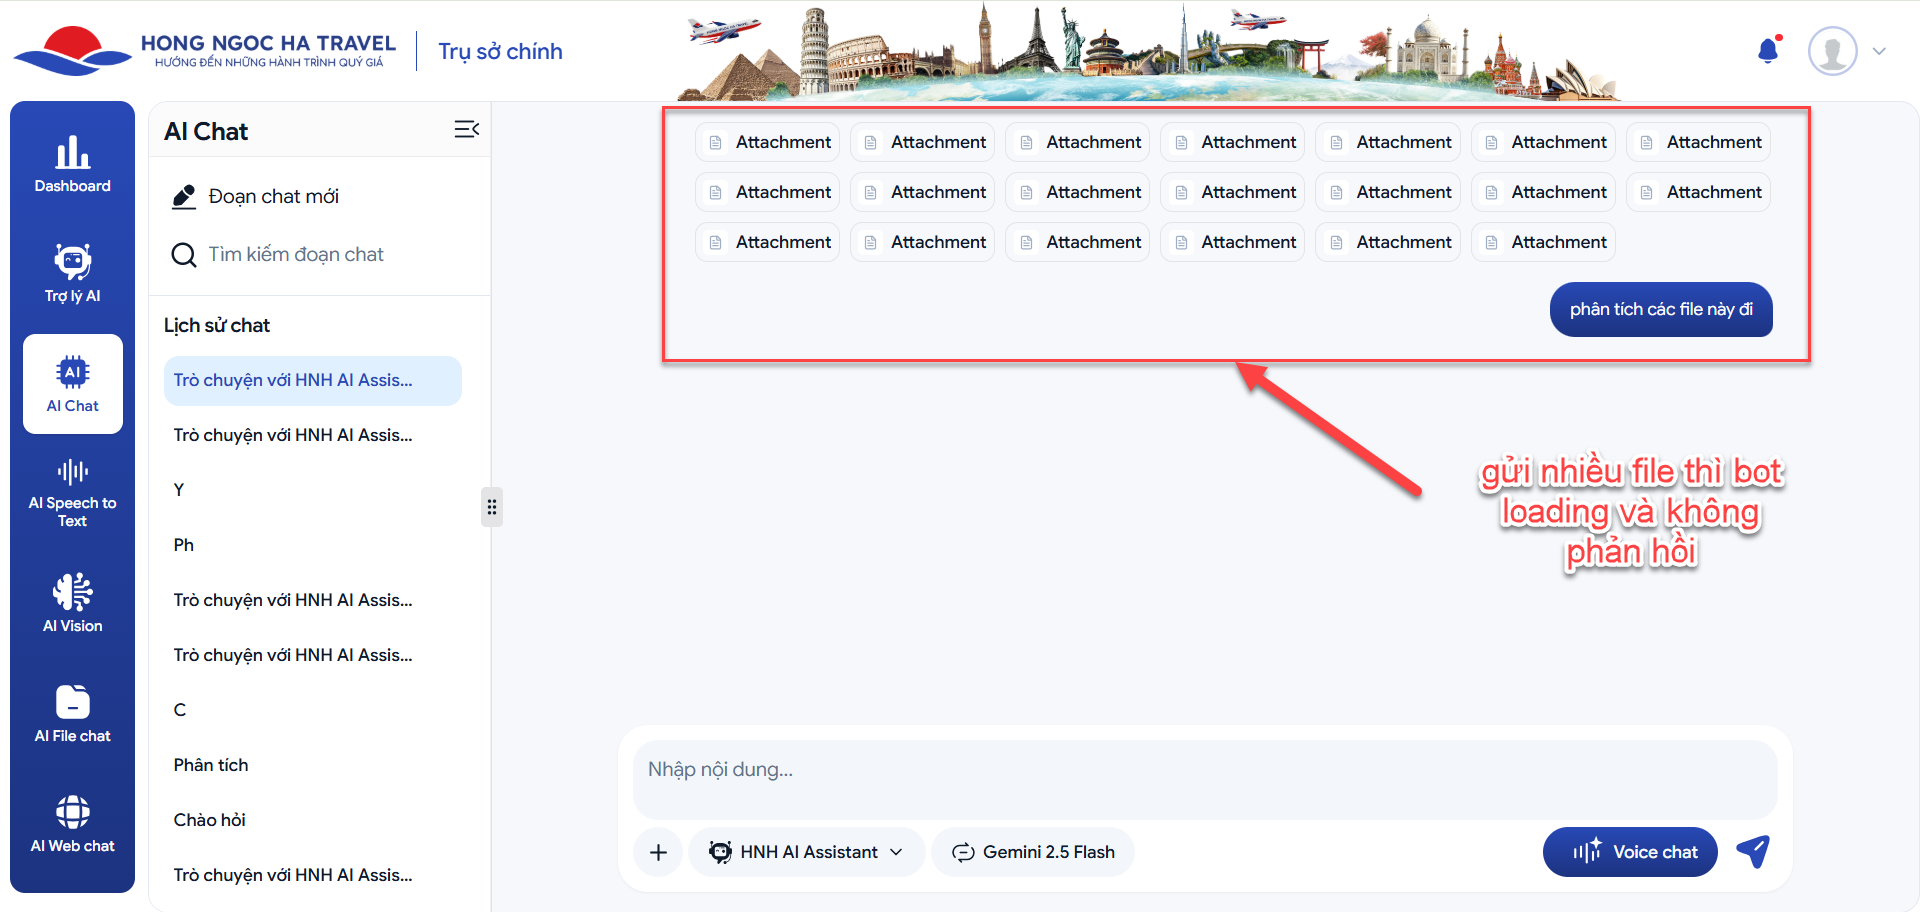The height and width of the screenshot is (912, 1920).
Task: Click the Tìm kiếm đoạn chat search
Action: click(295, 255)
